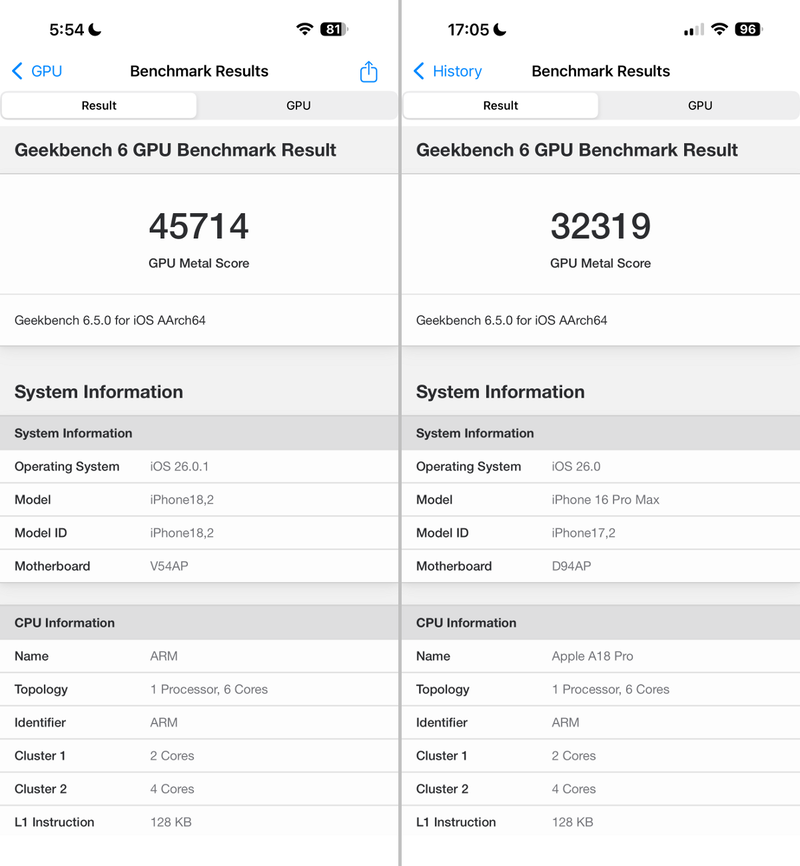Select the Result tab on the right screen
This screenshot has height=866, width=800.
click(x=501, y=105)
